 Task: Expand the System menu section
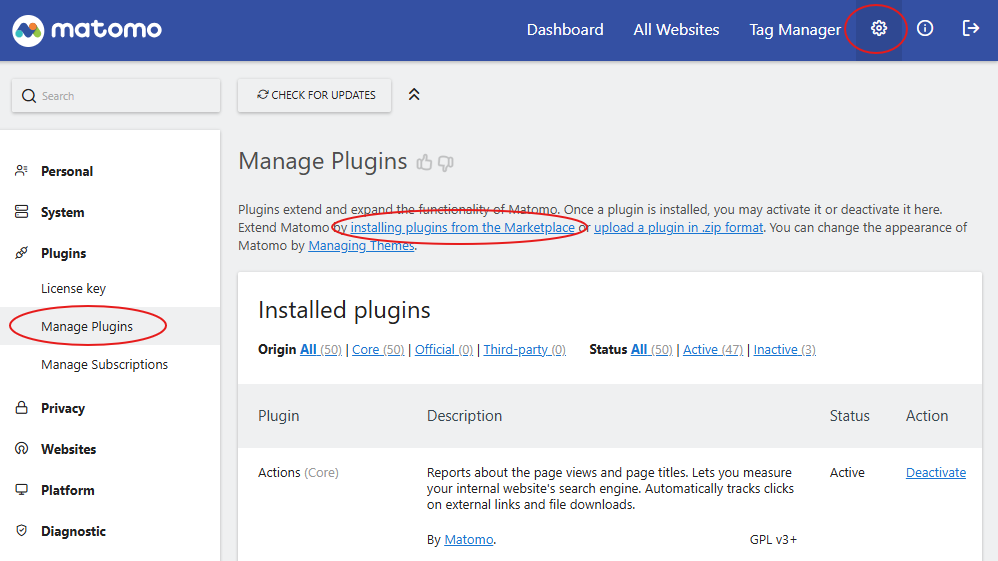pos(62,212)
